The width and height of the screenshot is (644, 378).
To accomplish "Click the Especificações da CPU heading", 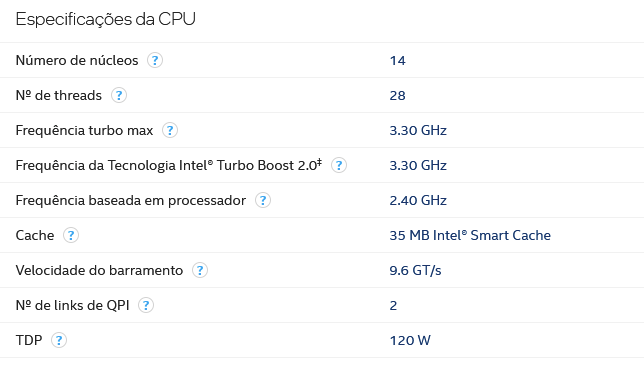I will 106,19.
